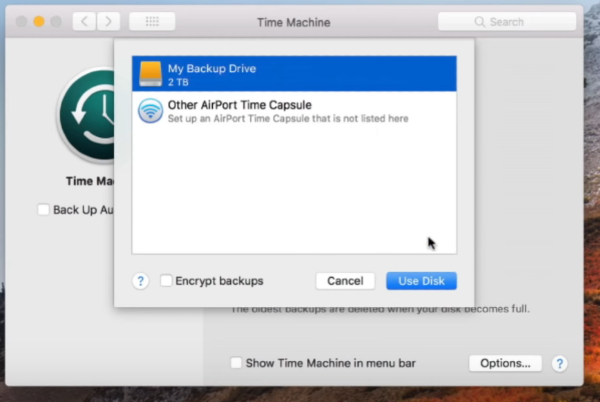600x402 pixels.
Task: Toggle Back Up Automatically checkbox
Action: (x=43, y=210)
